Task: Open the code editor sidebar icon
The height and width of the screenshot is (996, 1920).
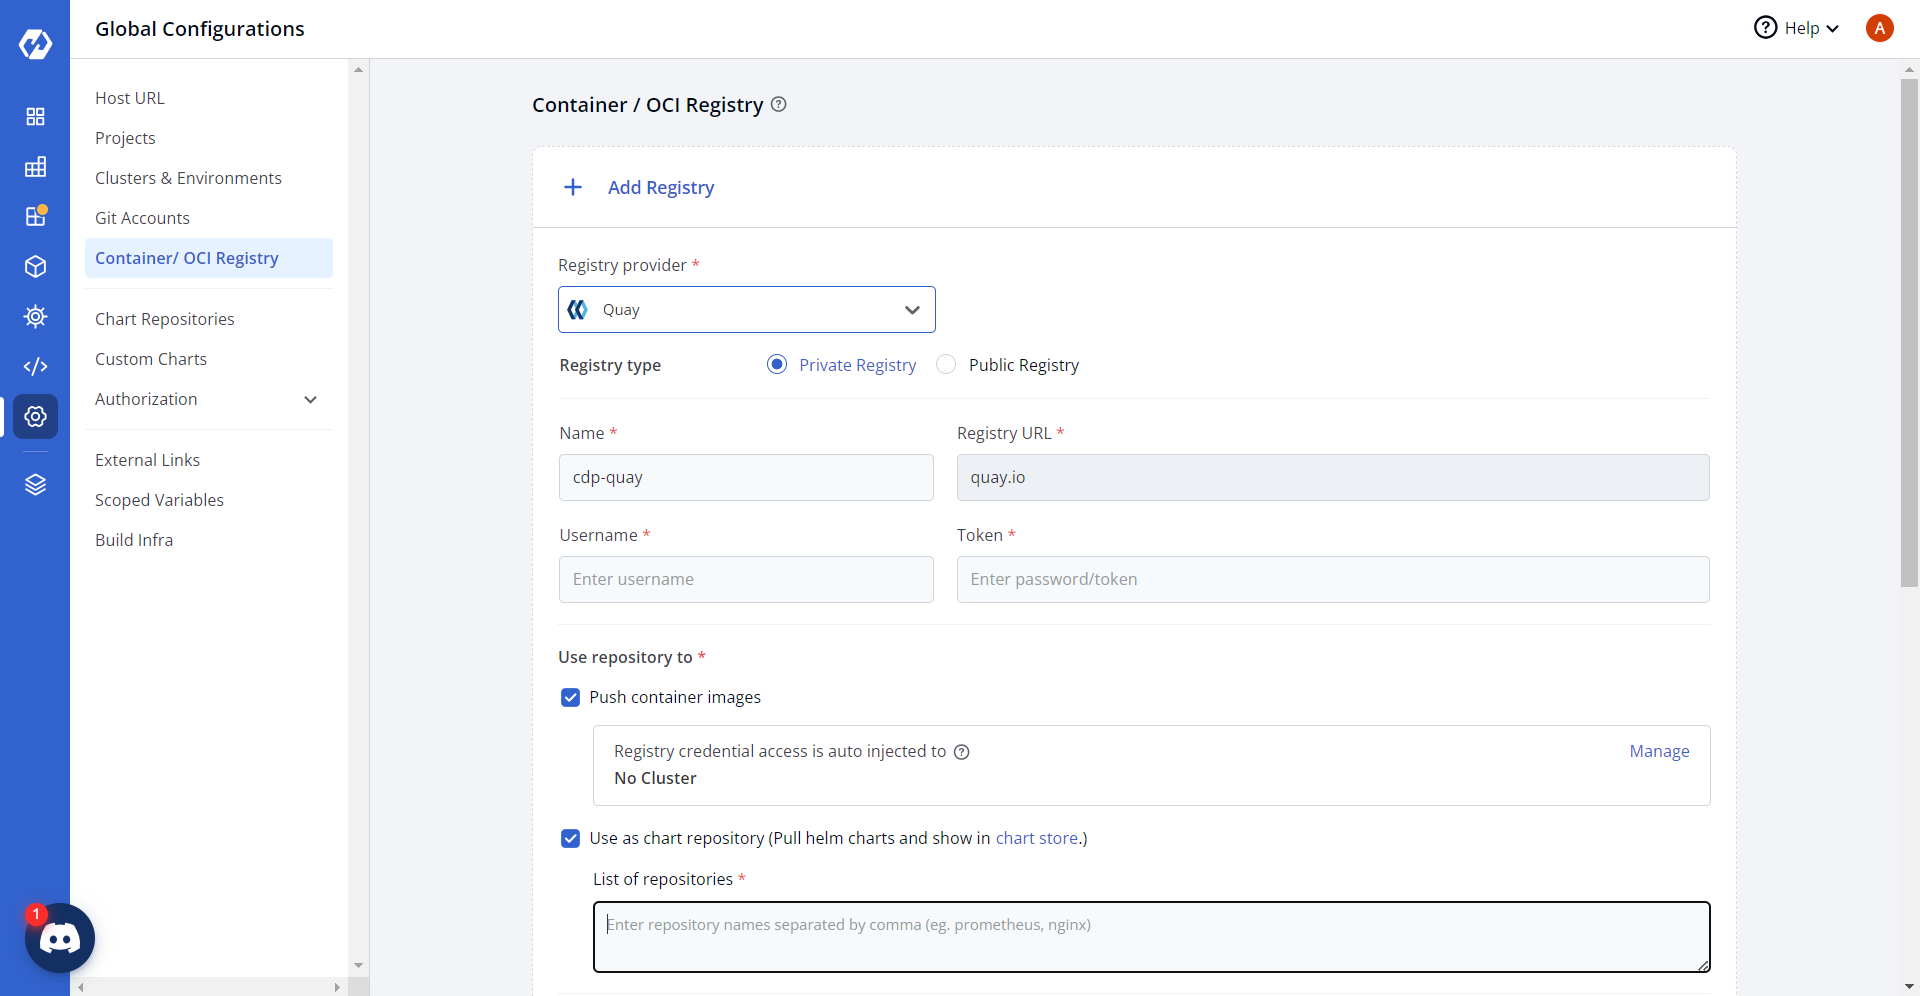Action: coord(35,367)
